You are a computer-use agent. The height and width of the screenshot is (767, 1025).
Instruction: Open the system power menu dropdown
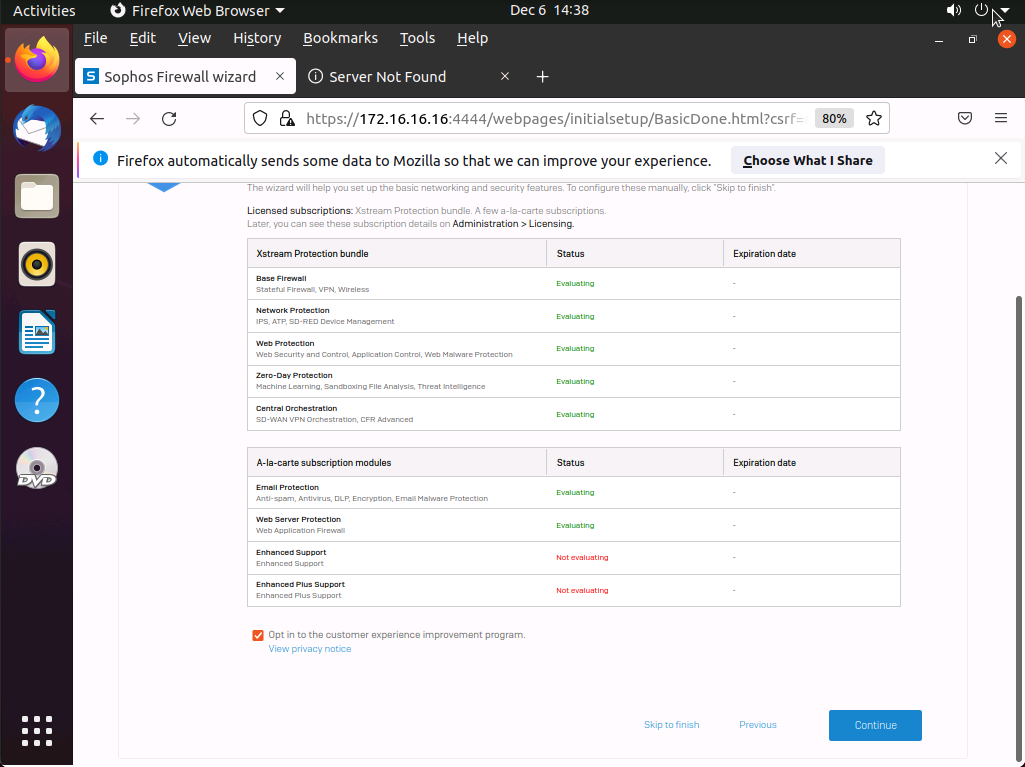click(1004, 11)
